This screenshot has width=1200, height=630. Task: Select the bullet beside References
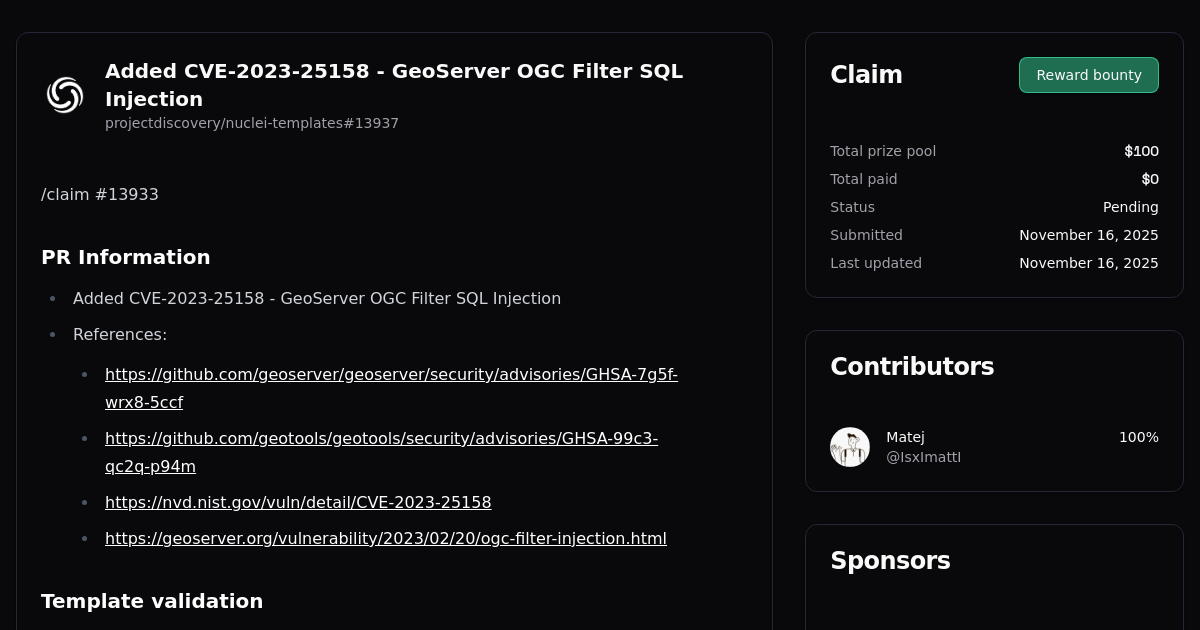[x=51, y=334]
